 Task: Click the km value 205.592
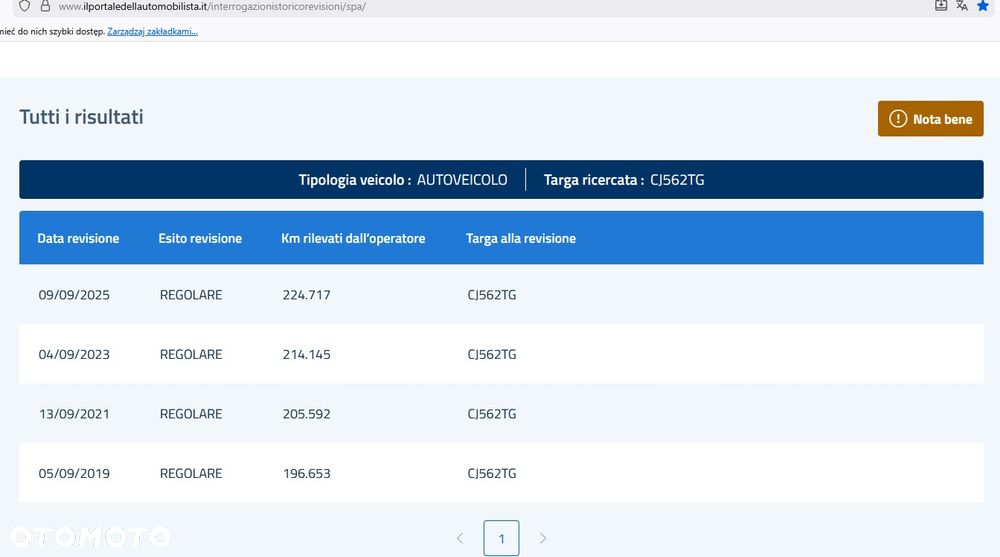(307, 413)
